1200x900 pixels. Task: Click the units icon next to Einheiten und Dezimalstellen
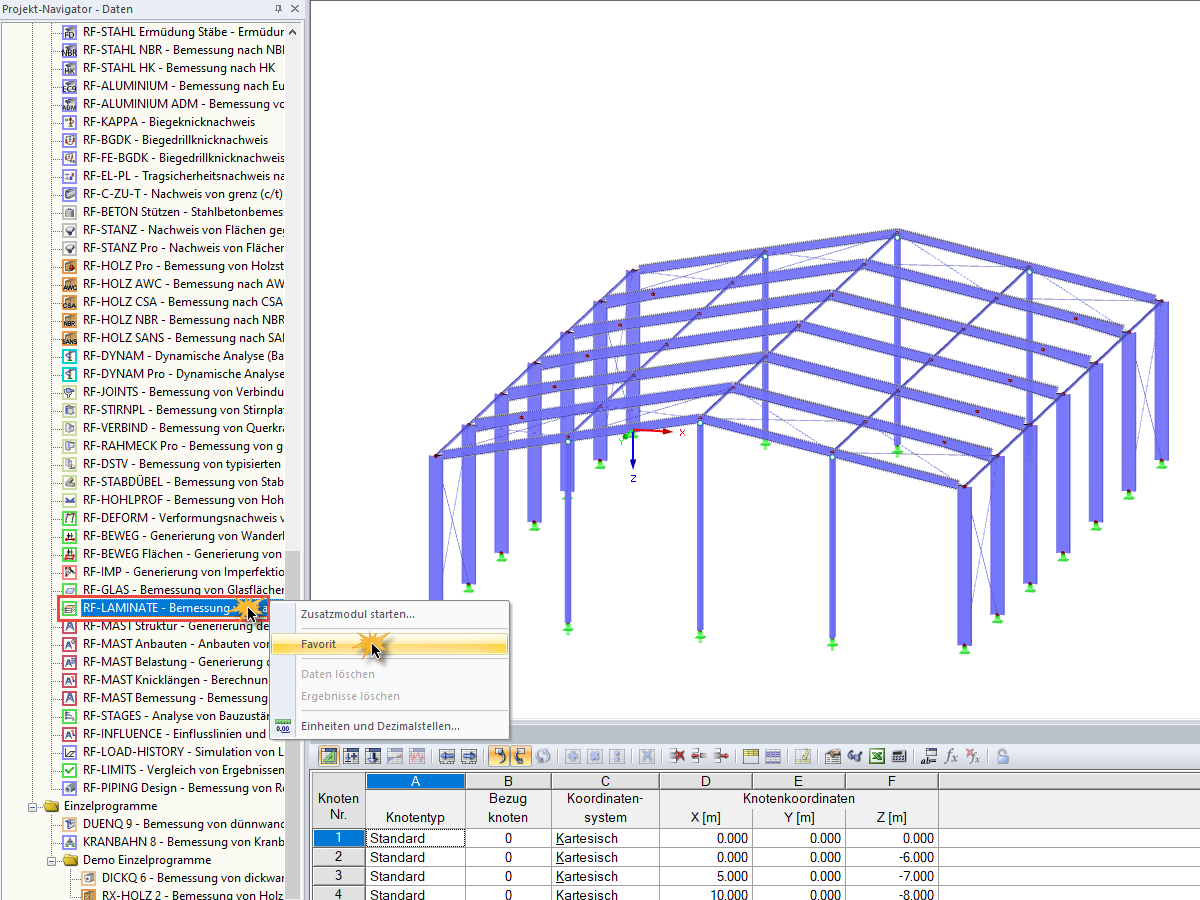pyautogui.click(x=283, y=725)
